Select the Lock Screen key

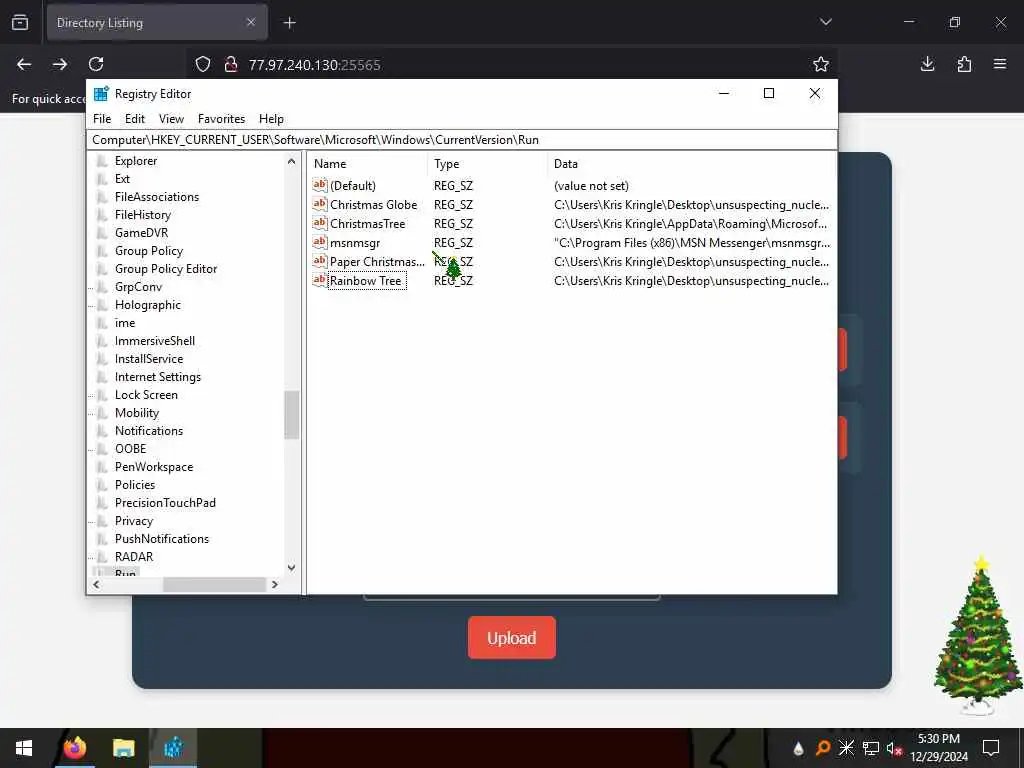pyautogui.click(x=146, y=394)
